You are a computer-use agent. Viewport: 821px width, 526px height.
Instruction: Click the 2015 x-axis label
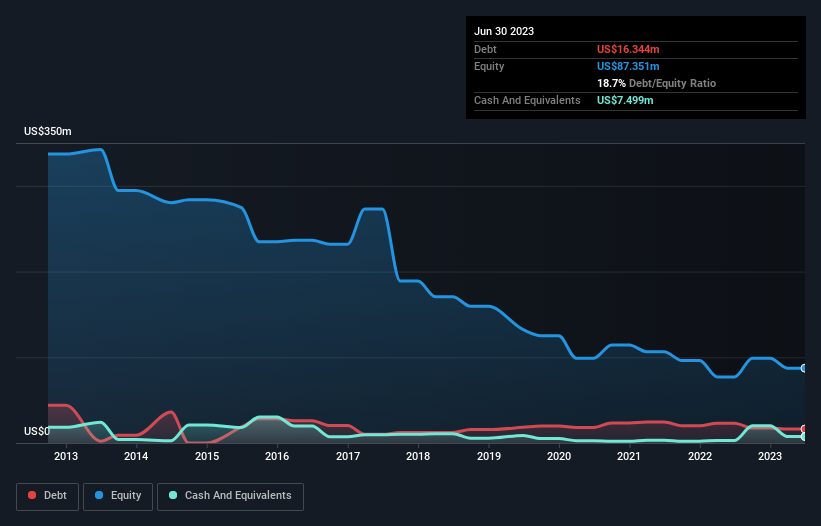coord(207,456)
